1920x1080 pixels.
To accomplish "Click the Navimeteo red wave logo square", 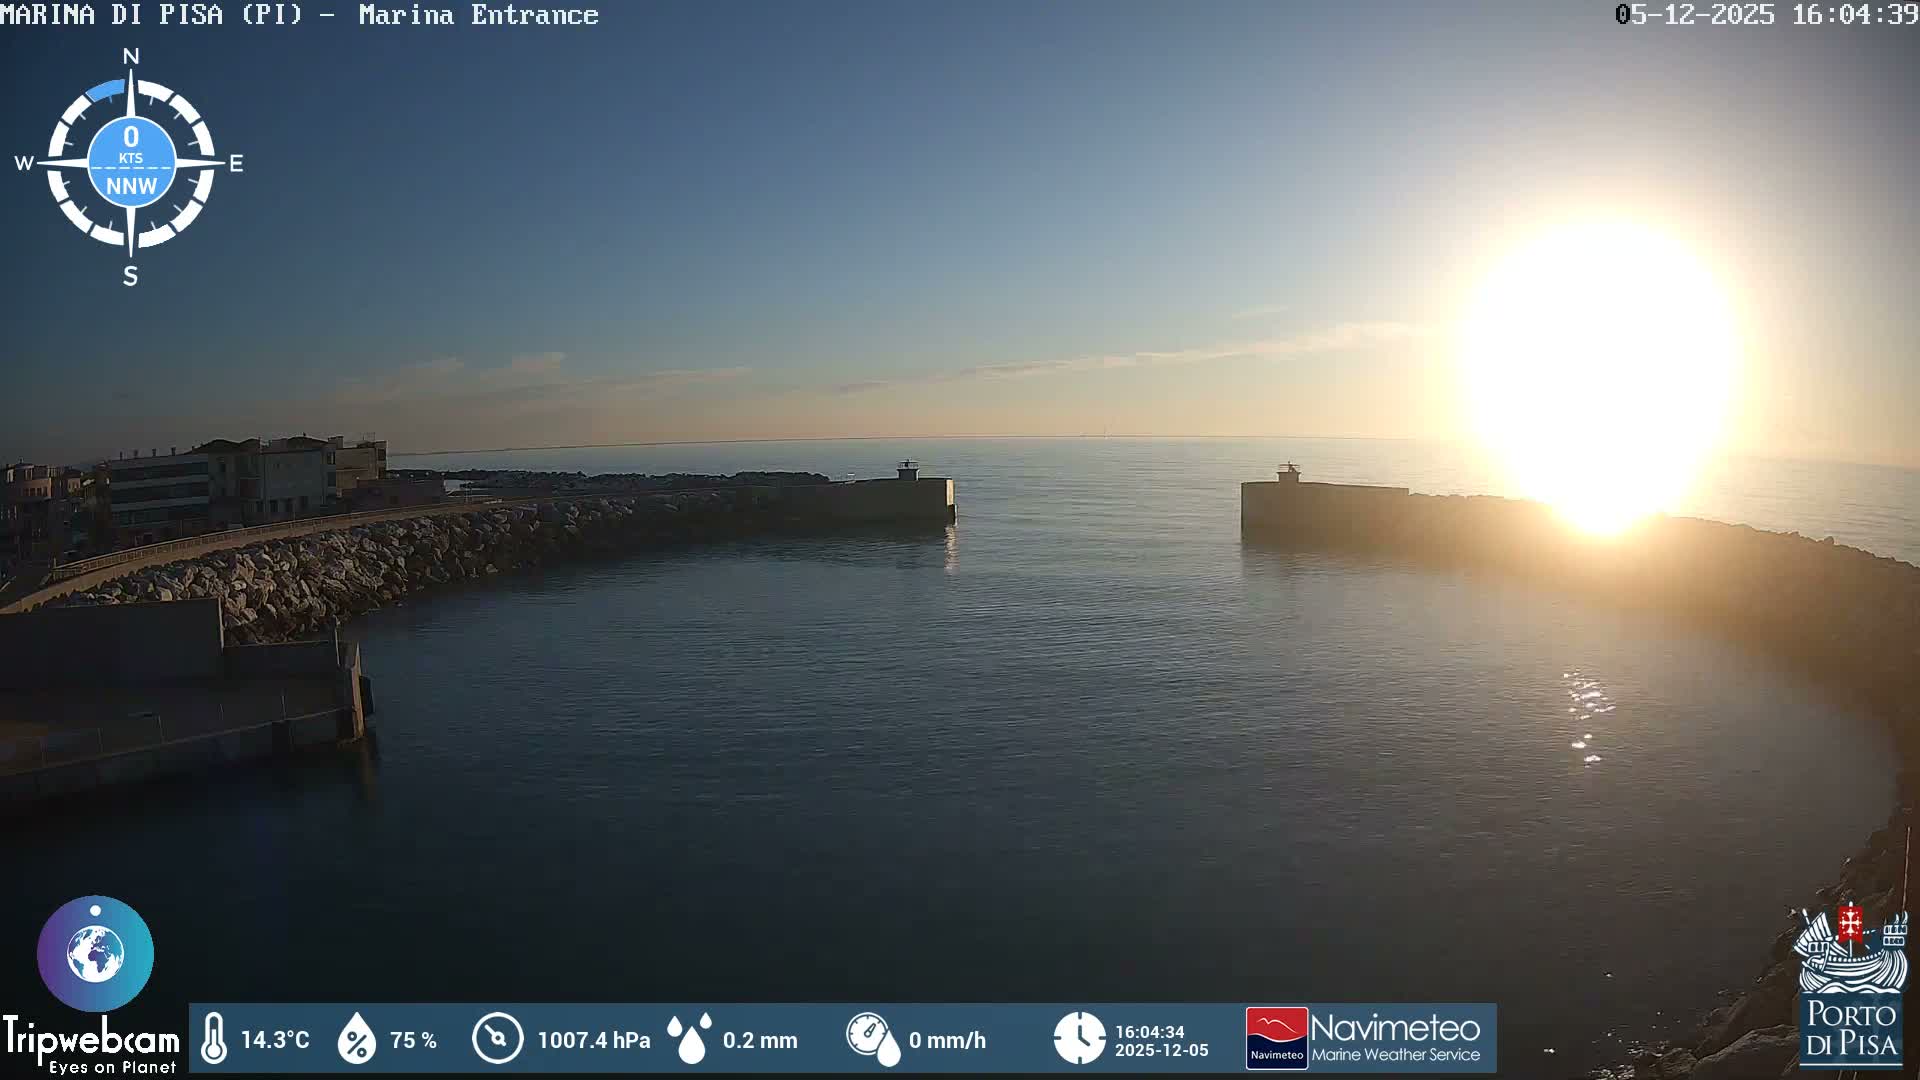I will click(x=1277, y=1039).
